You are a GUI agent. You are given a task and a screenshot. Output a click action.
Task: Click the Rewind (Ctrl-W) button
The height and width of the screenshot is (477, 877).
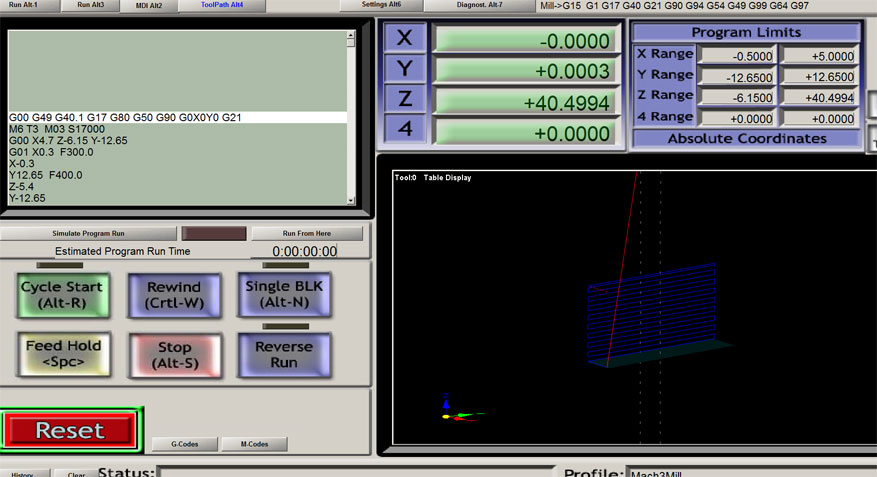coord(174,294)
